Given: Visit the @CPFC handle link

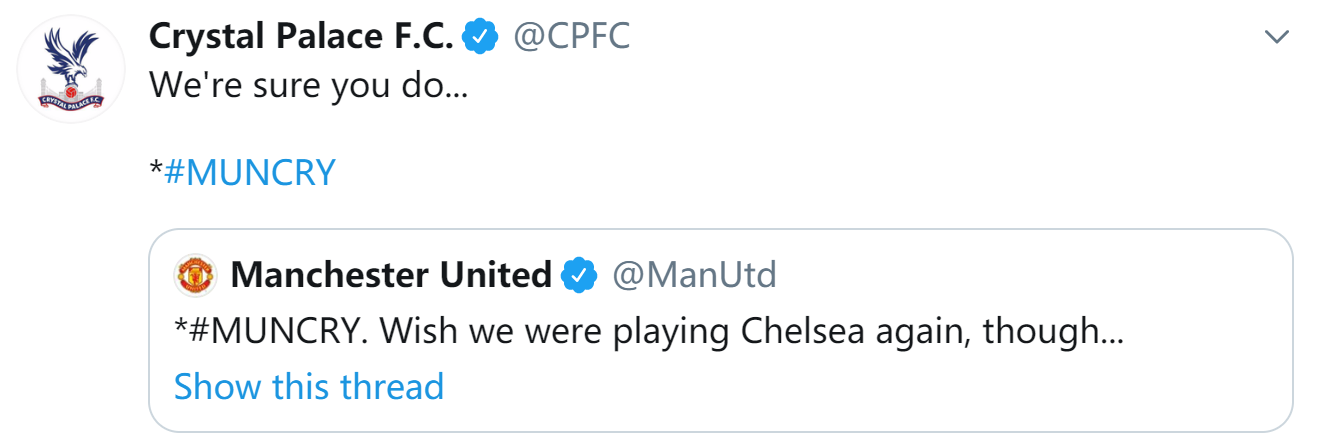Looking at the screenshot, I should coord(571,38).
